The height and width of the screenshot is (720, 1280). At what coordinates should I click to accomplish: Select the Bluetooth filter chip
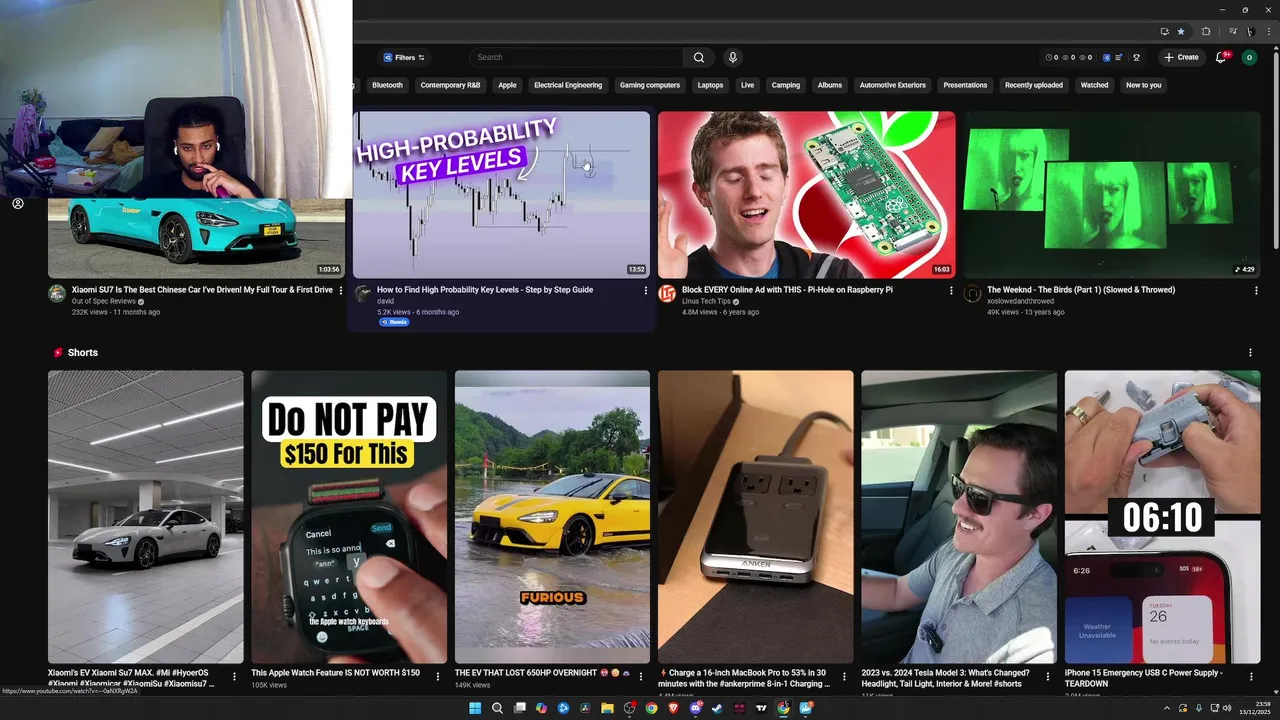pos(387,85)
